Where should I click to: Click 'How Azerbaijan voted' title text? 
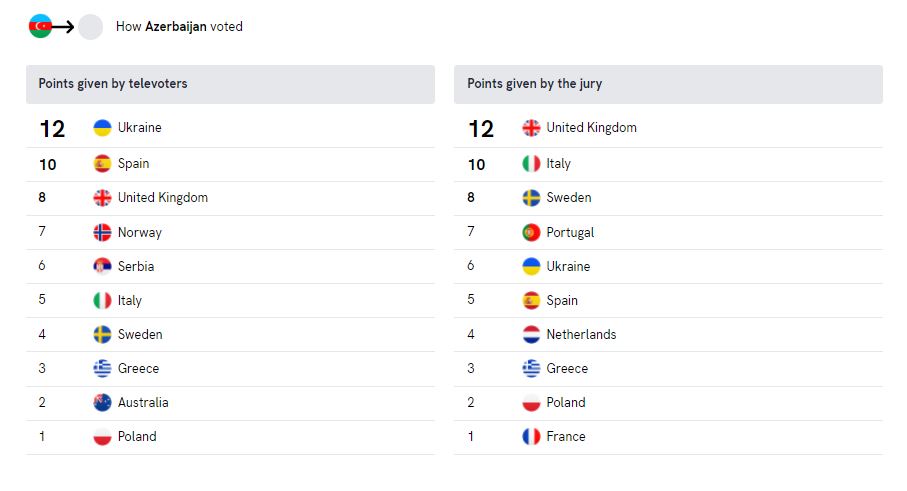point(179,27)
